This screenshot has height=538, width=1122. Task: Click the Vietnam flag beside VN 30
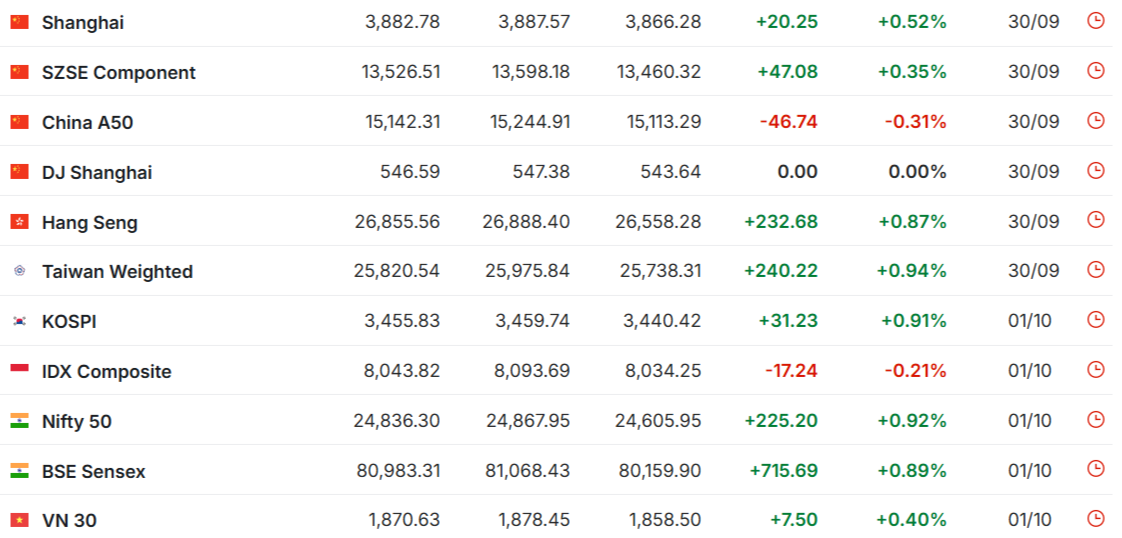20,520
